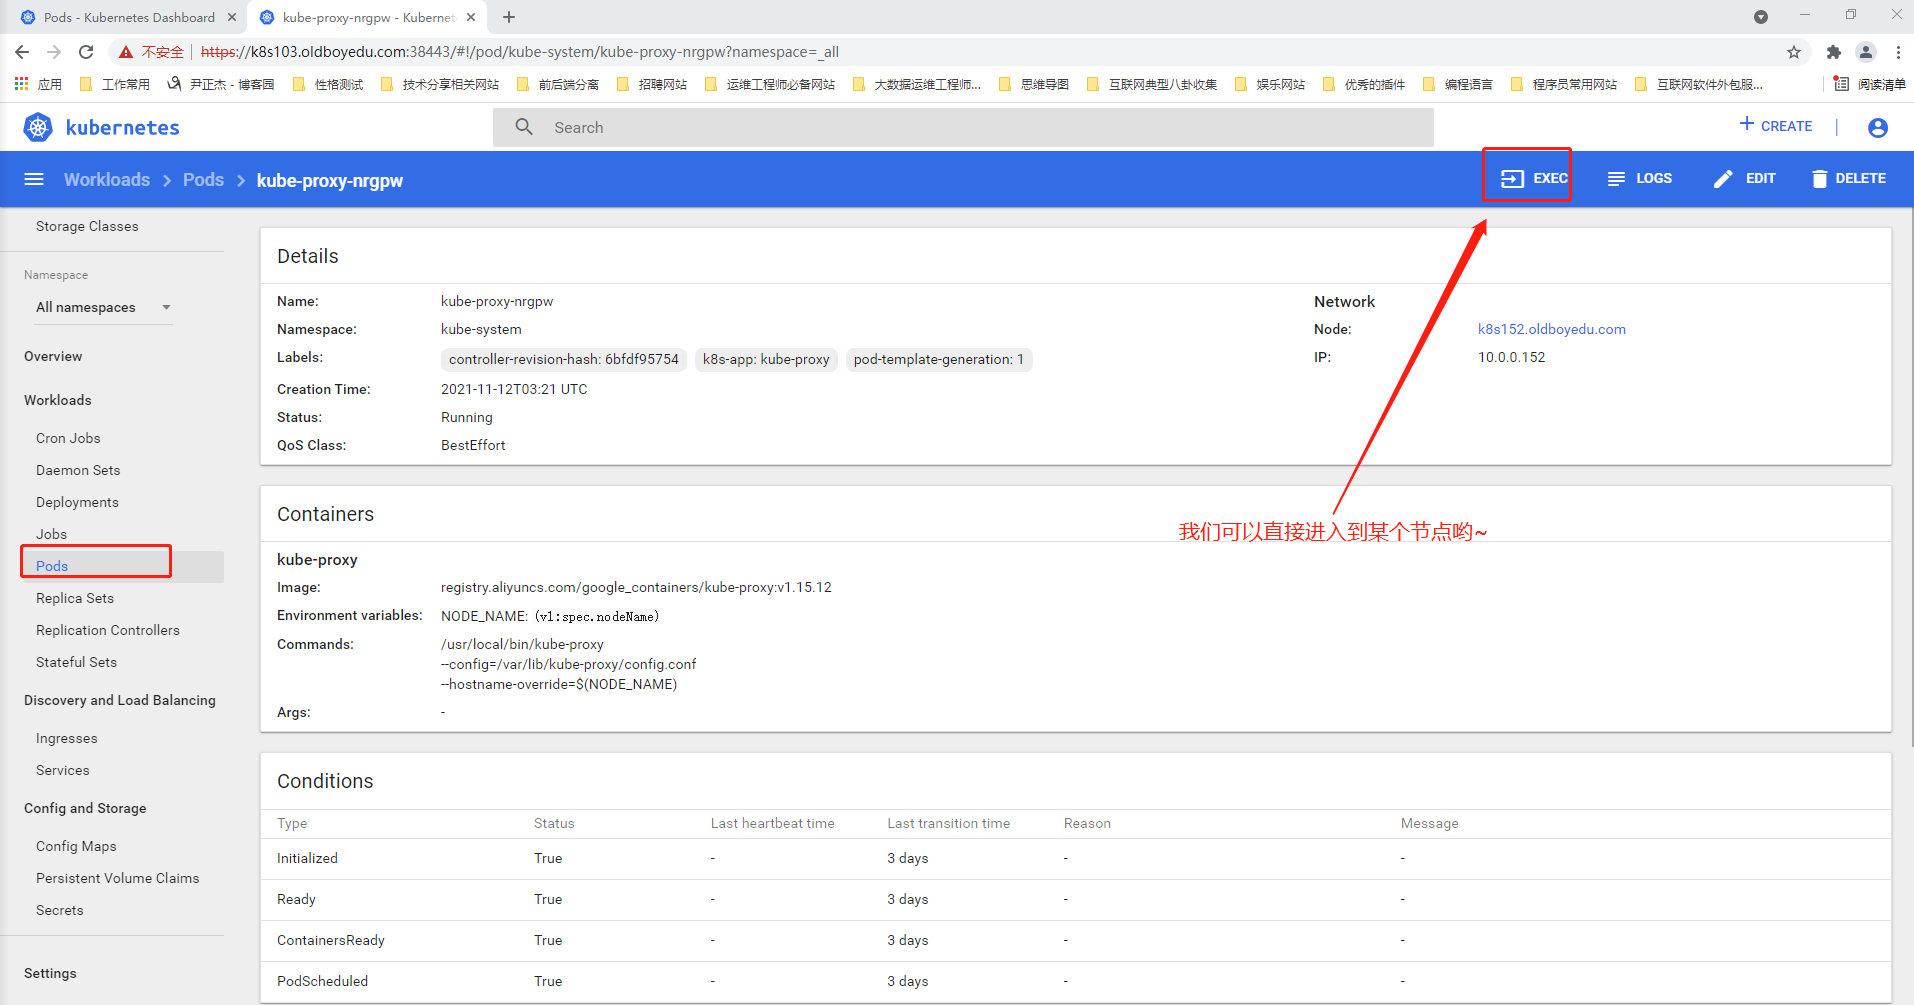The width and height of the screenshot is (1914, 1005).
Task: Open the tab search dropdown arrow
Action: (x=1761, y=17)
